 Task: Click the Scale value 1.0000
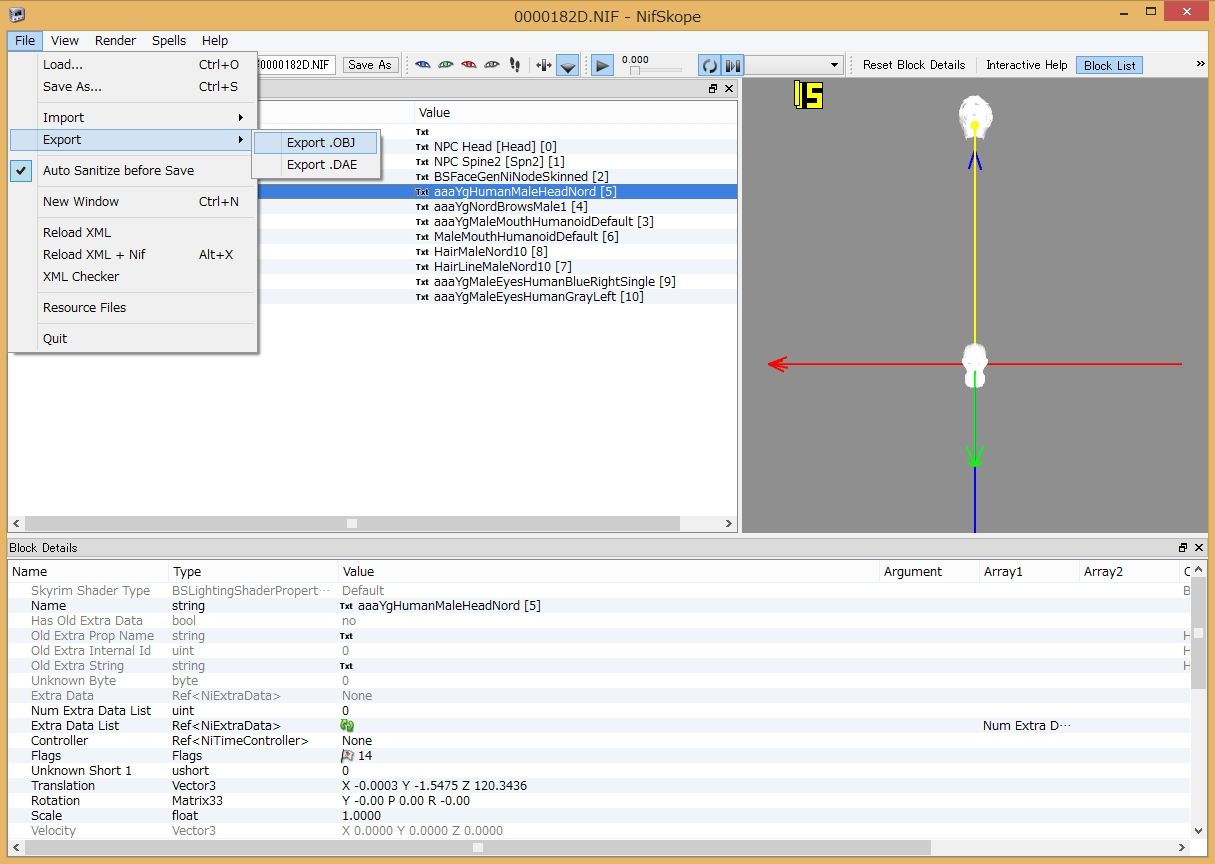pyautogui.click(x=360, y=816)
